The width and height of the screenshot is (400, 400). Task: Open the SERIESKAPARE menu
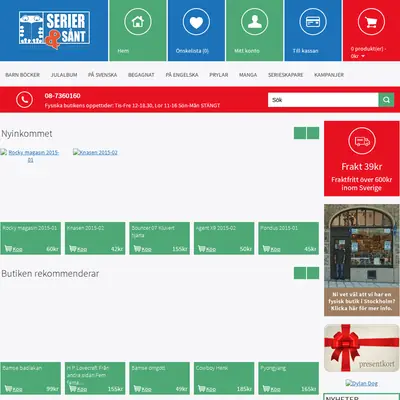(x=286, y=75)
